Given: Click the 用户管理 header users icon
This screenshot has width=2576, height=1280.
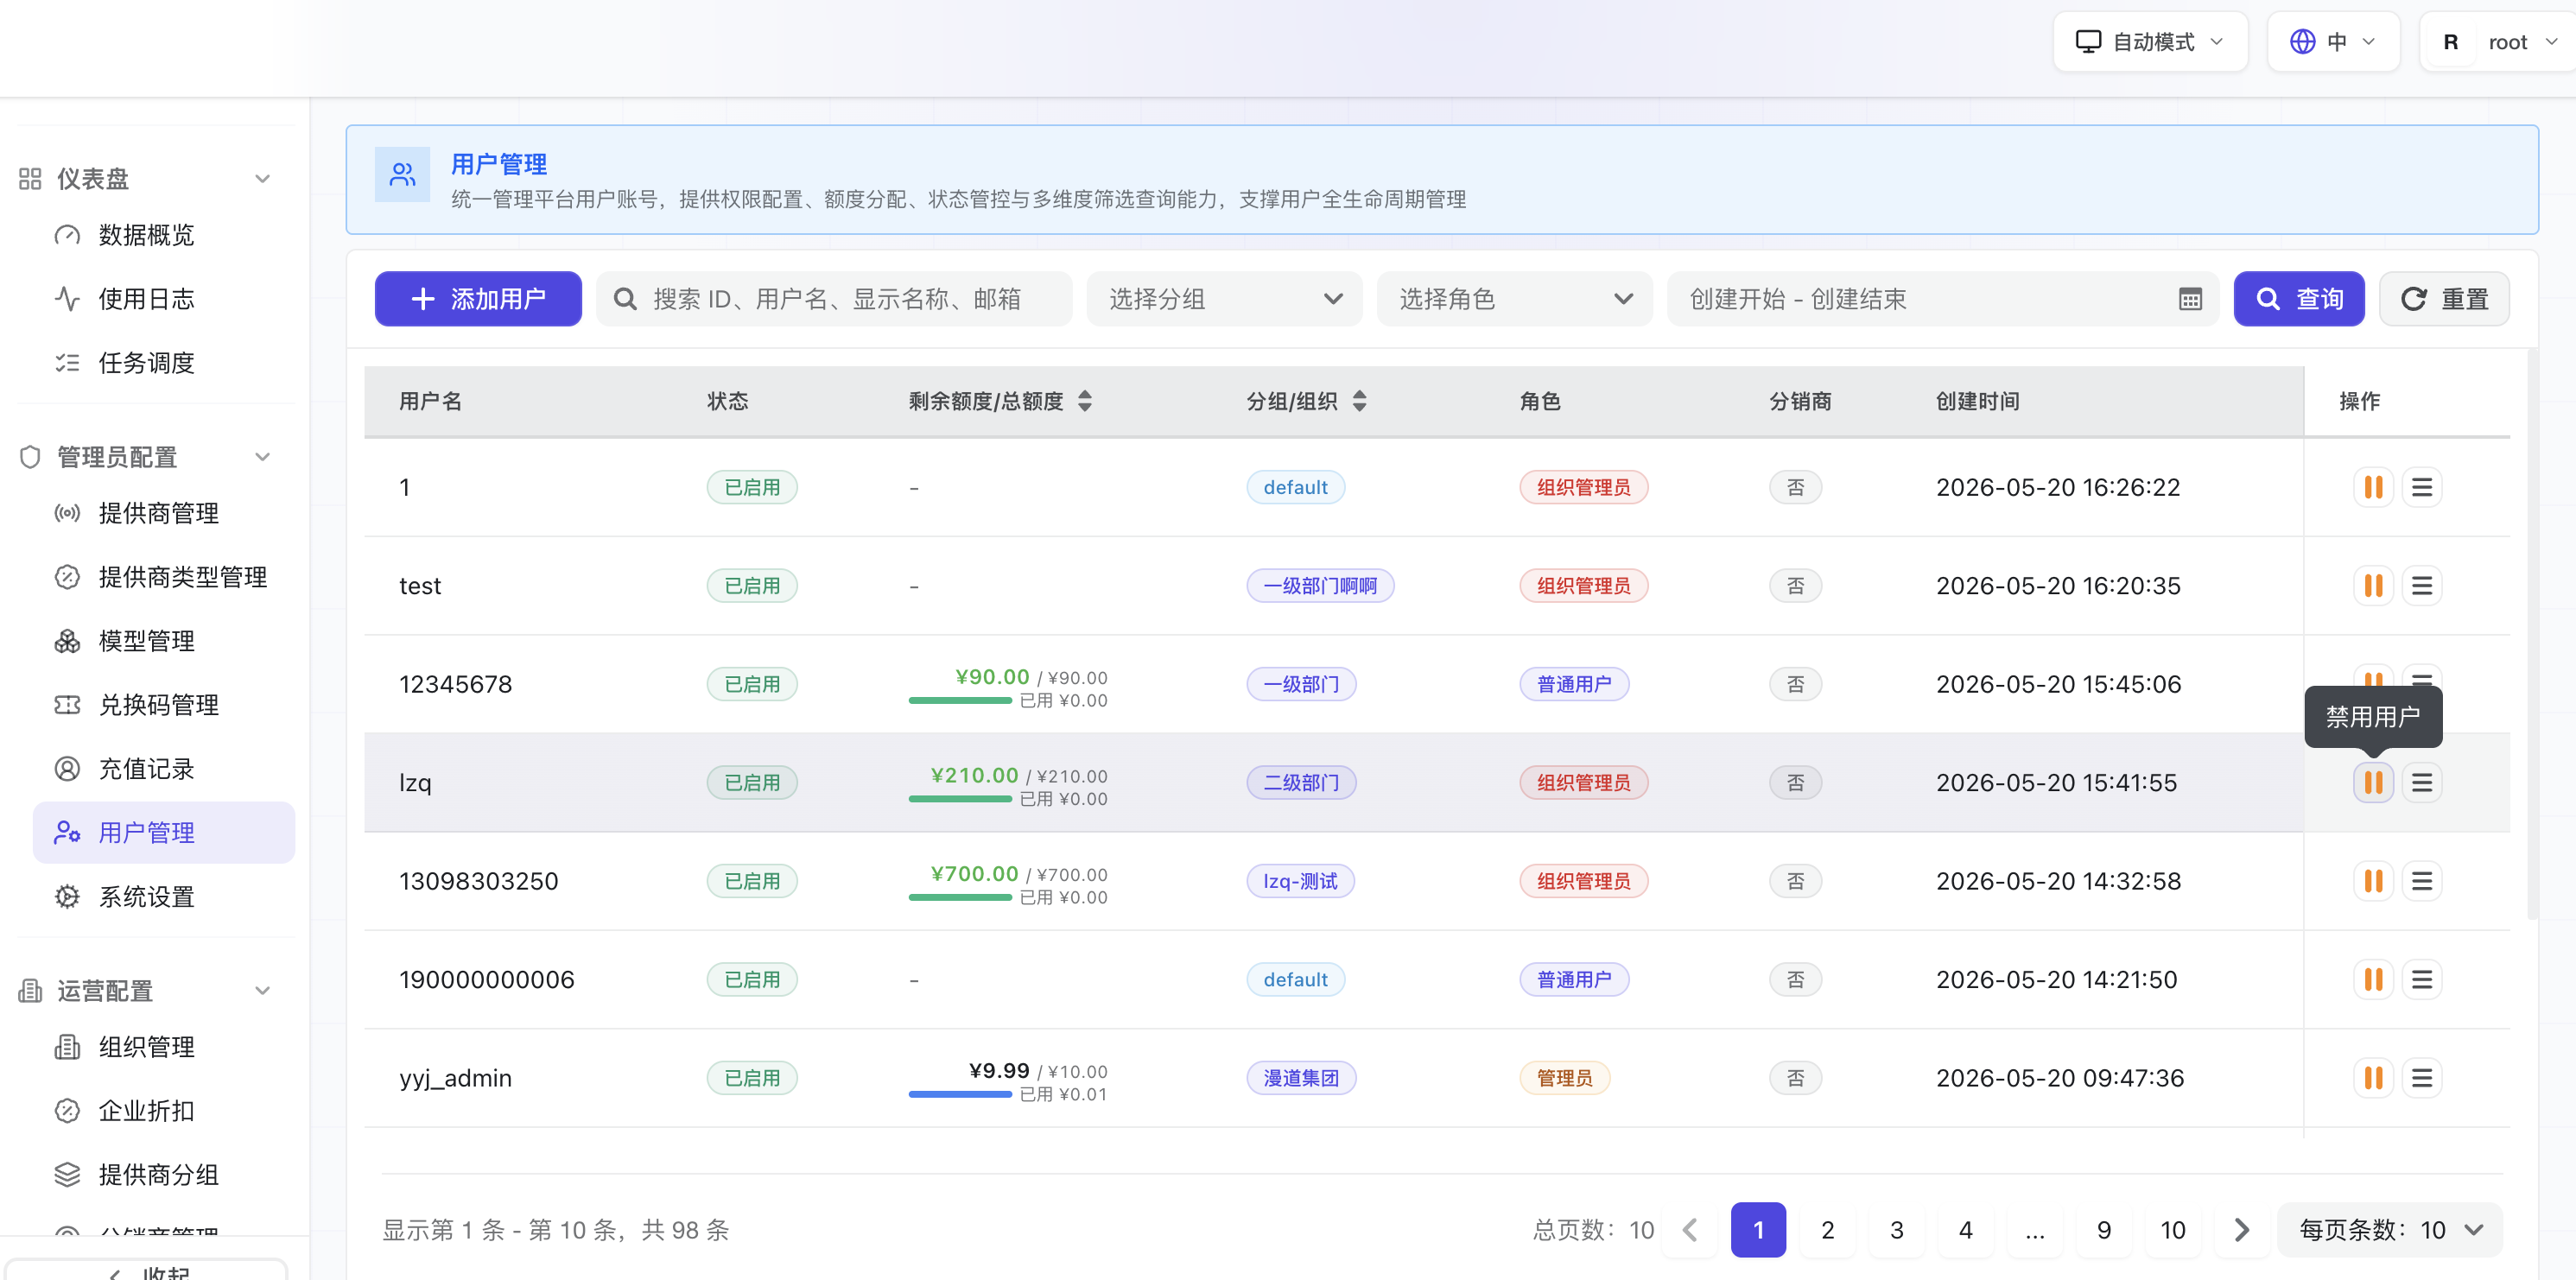Looking at the screenshot, I should point(402,175).
